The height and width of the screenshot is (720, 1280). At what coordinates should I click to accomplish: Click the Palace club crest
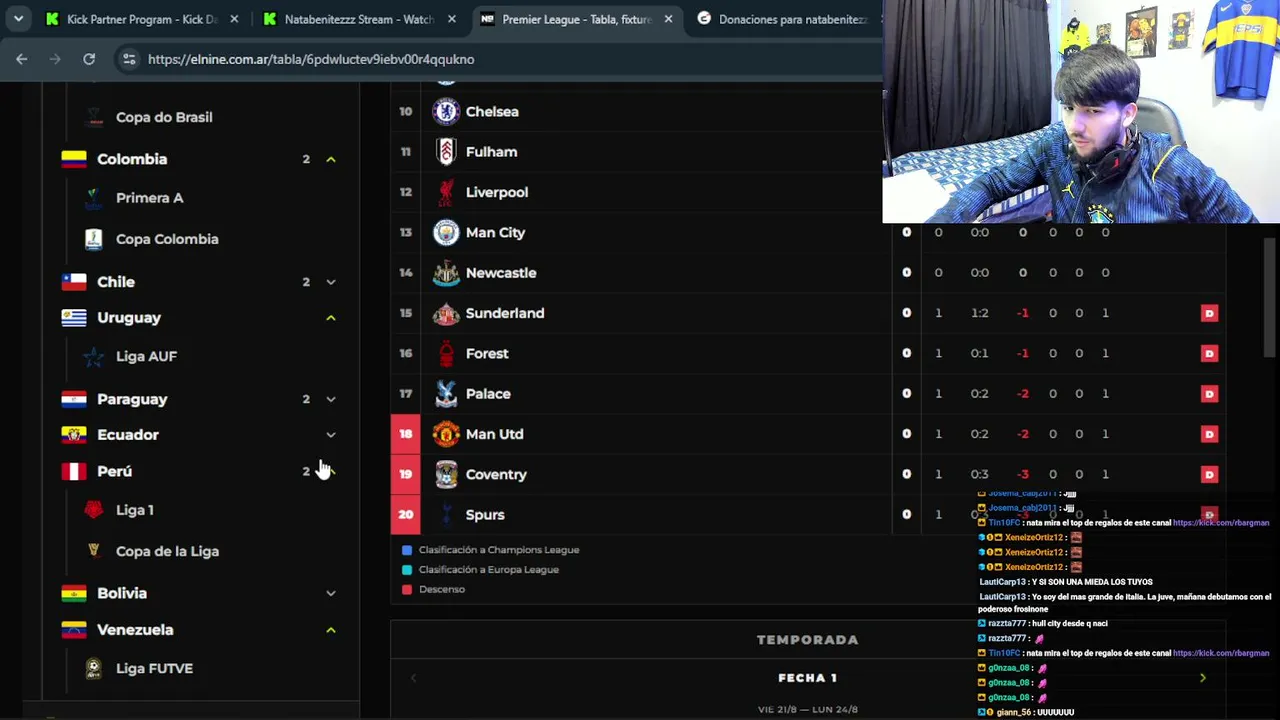tap(446, 394)
